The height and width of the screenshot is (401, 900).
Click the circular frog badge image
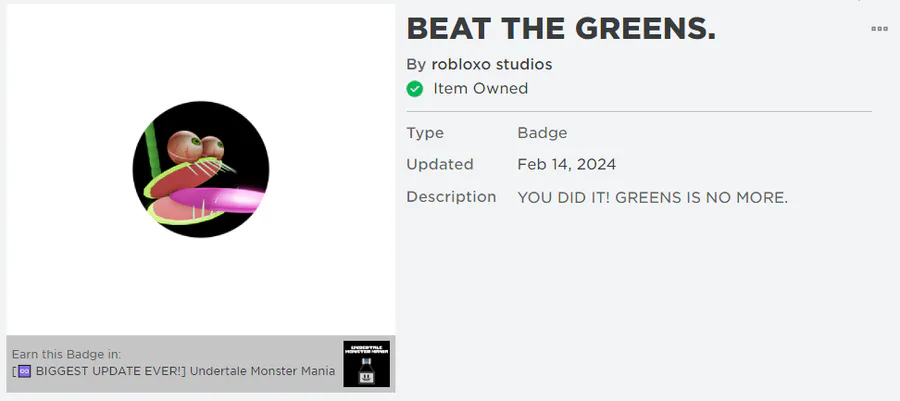201,169
